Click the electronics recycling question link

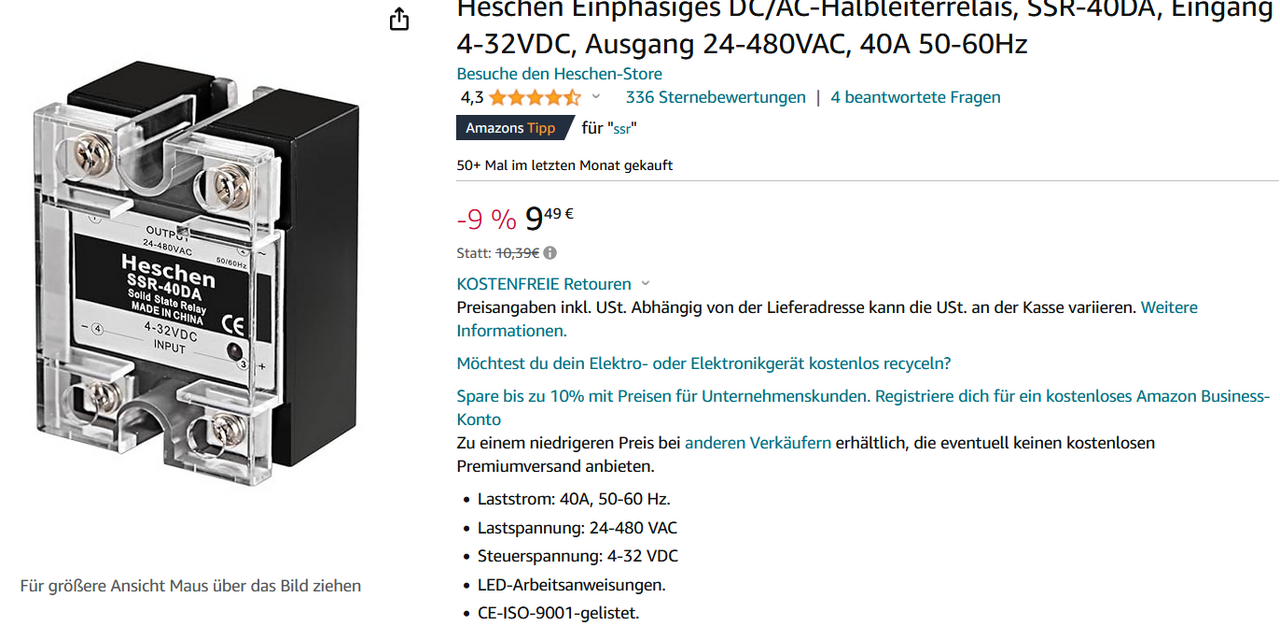704,363
